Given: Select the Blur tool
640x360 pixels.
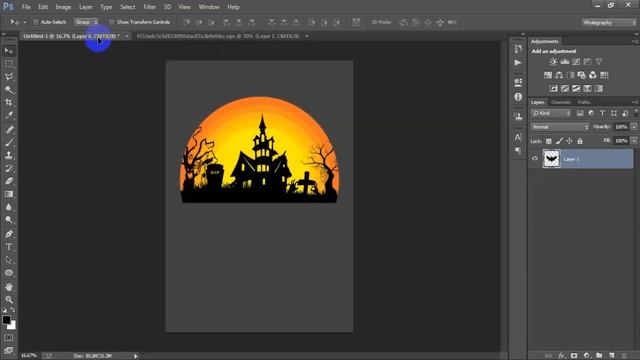Looking at the screenshot, I should coord(9,207).
